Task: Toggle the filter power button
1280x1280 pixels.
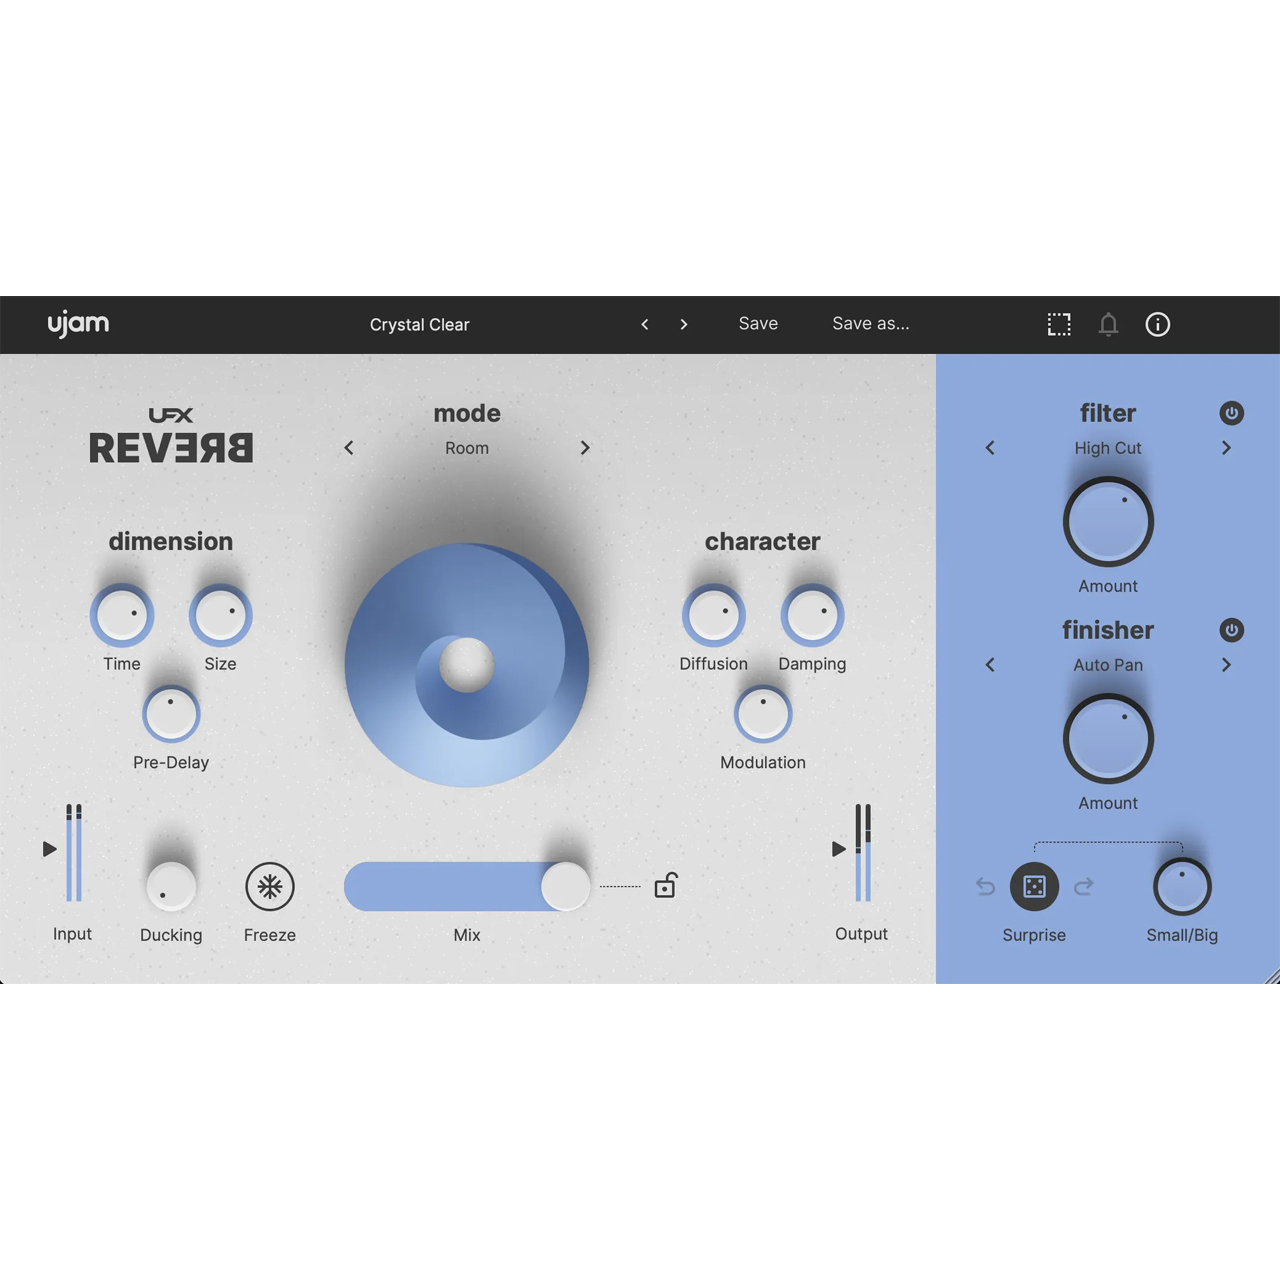Action: coord(1232,413)
